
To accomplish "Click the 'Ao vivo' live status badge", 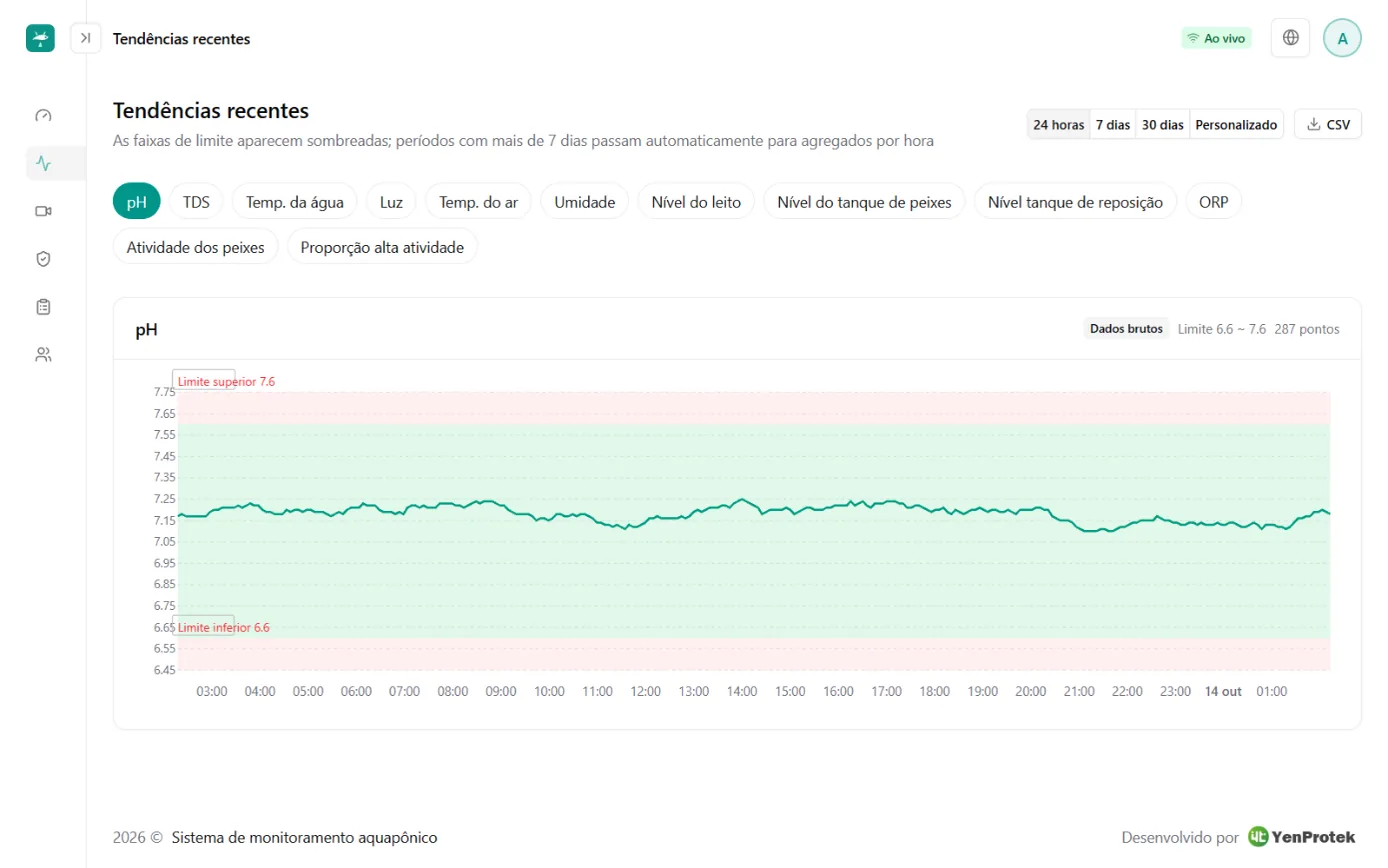I will click(x=1216, y=38).
